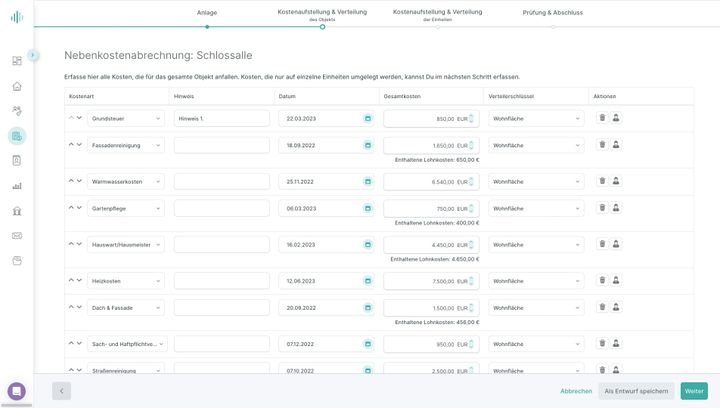Viewport: 720px width, 408px height.
Task: Open the bank icon in the sidebar
Action: 17,211
